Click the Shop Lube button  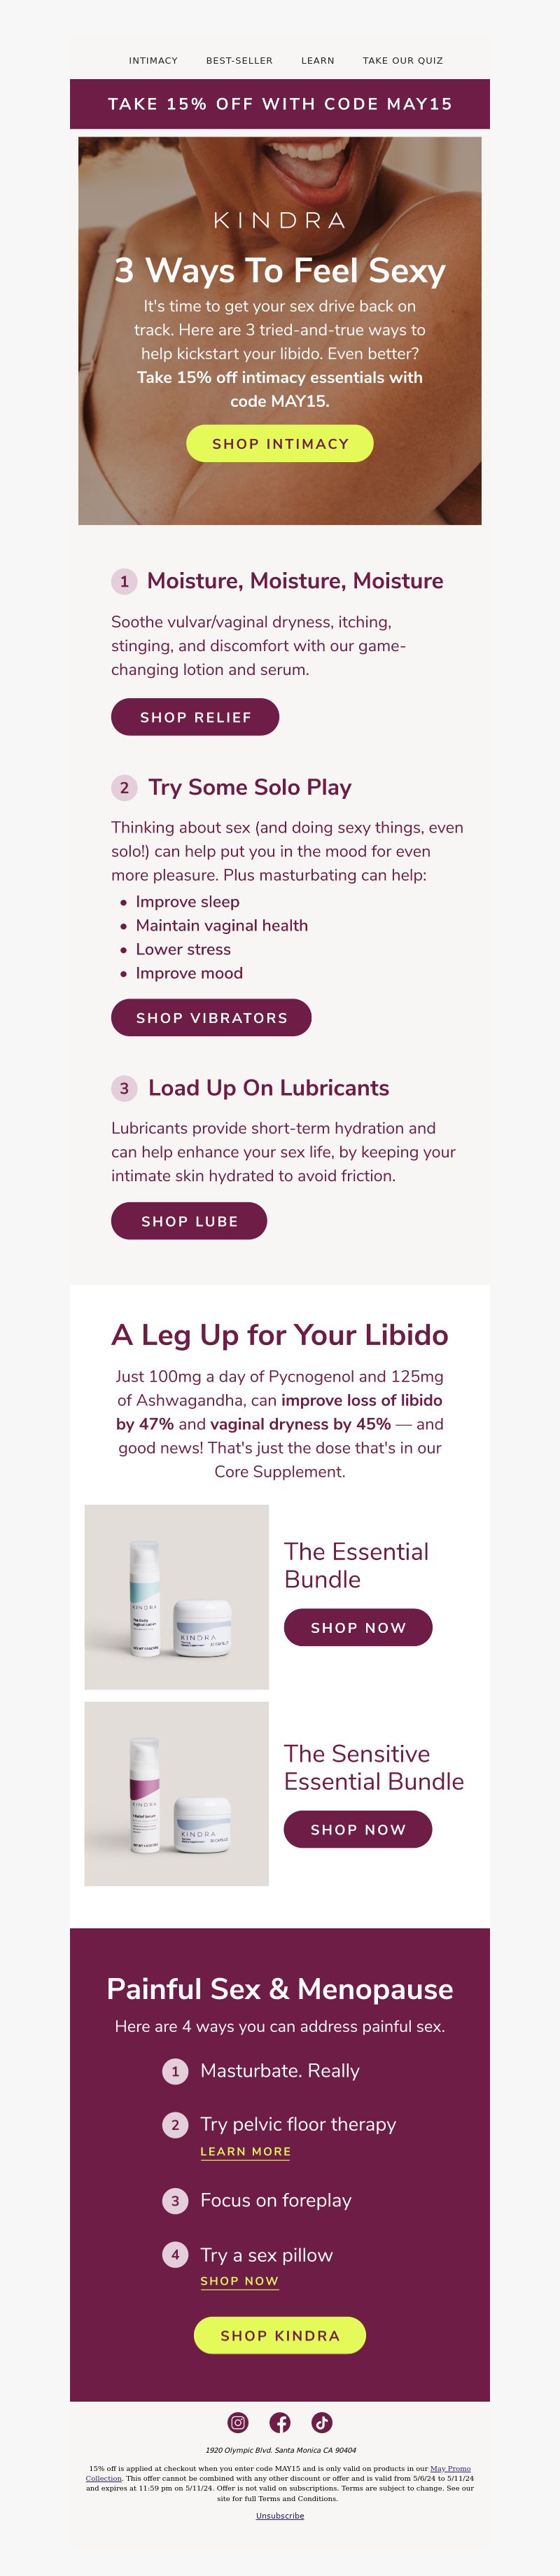click(189, 1221)
